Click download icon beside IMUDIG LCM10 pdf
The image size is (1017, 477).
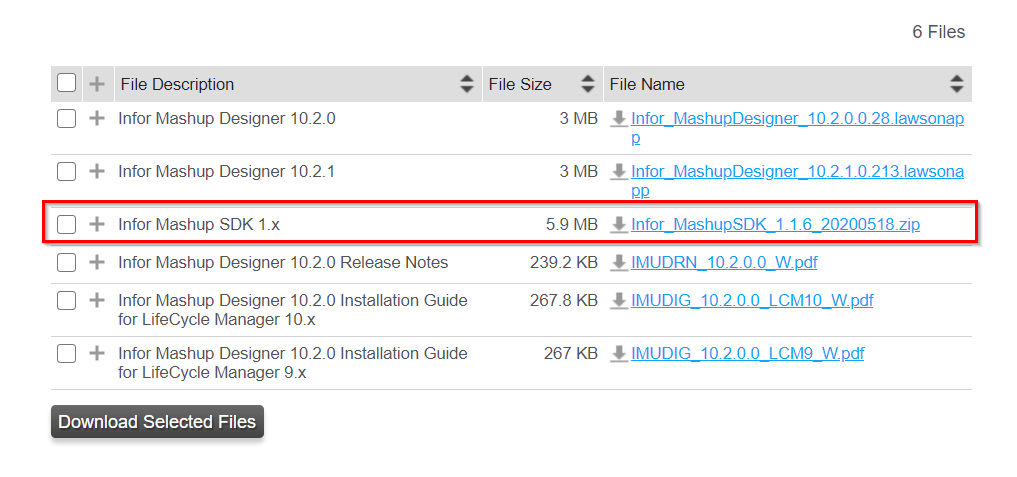619,301
